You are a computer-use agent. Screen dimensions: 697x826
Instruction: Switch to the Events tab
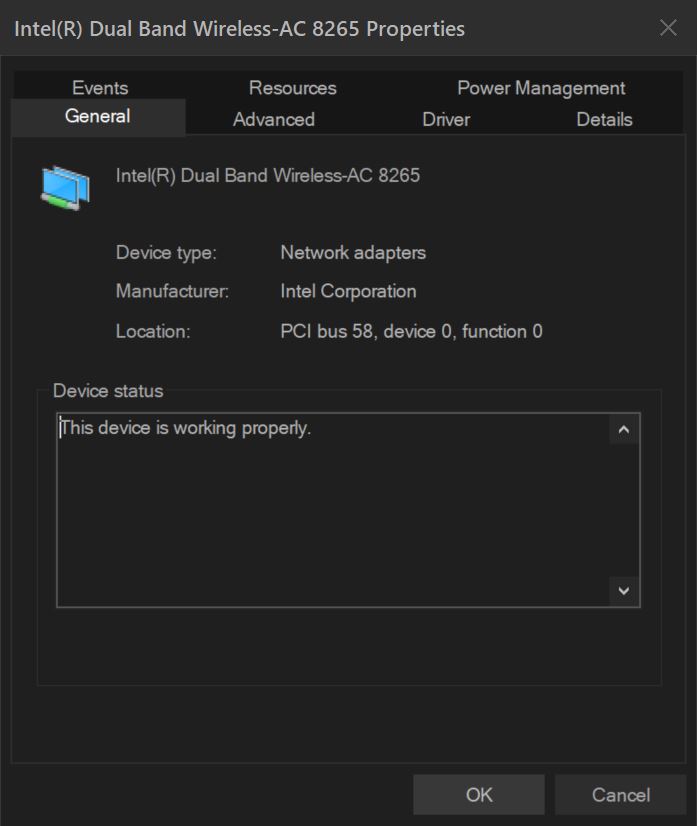click(x=100, y=87)
